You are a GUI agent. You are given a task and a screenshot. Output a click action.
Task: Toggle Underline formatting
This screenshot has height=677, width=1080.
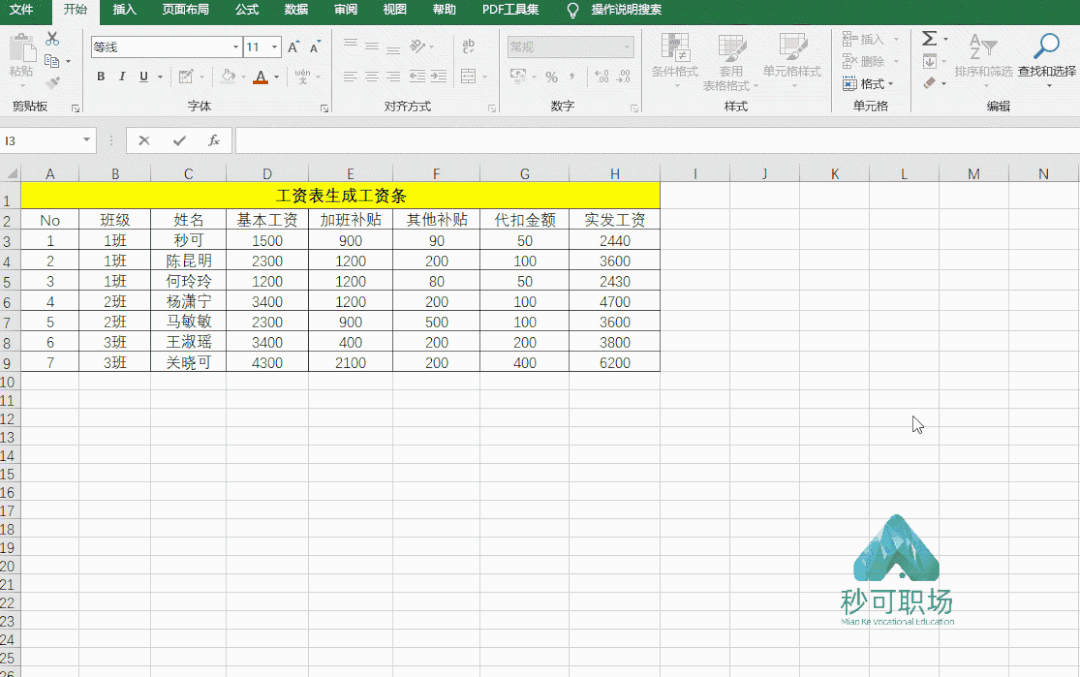(143, 76)
